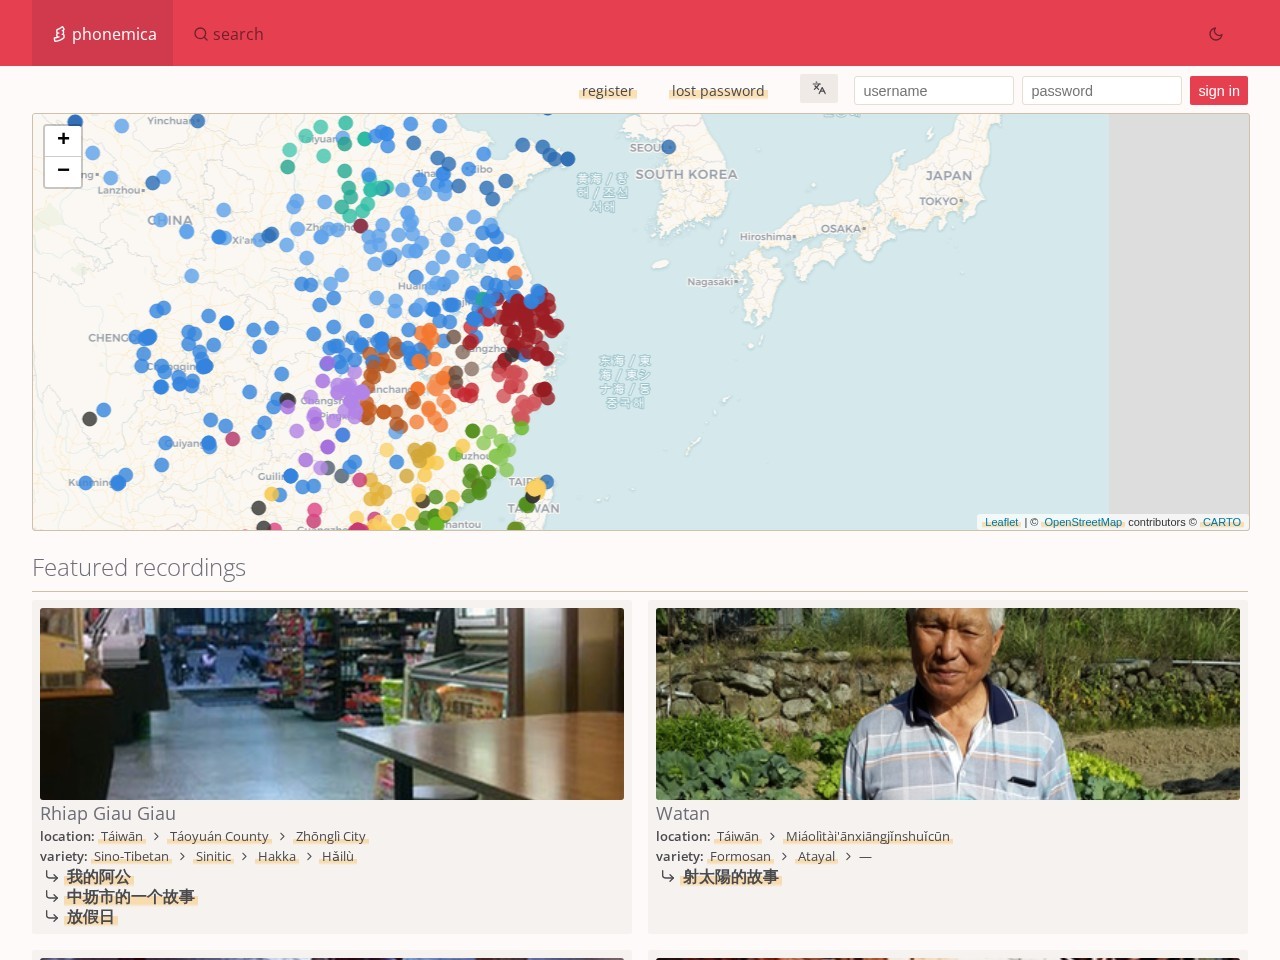Open the Rhiap Giau Giau recording thumbnail
The height and width of the screenshot is (960, 1280).
pos(332,704)
